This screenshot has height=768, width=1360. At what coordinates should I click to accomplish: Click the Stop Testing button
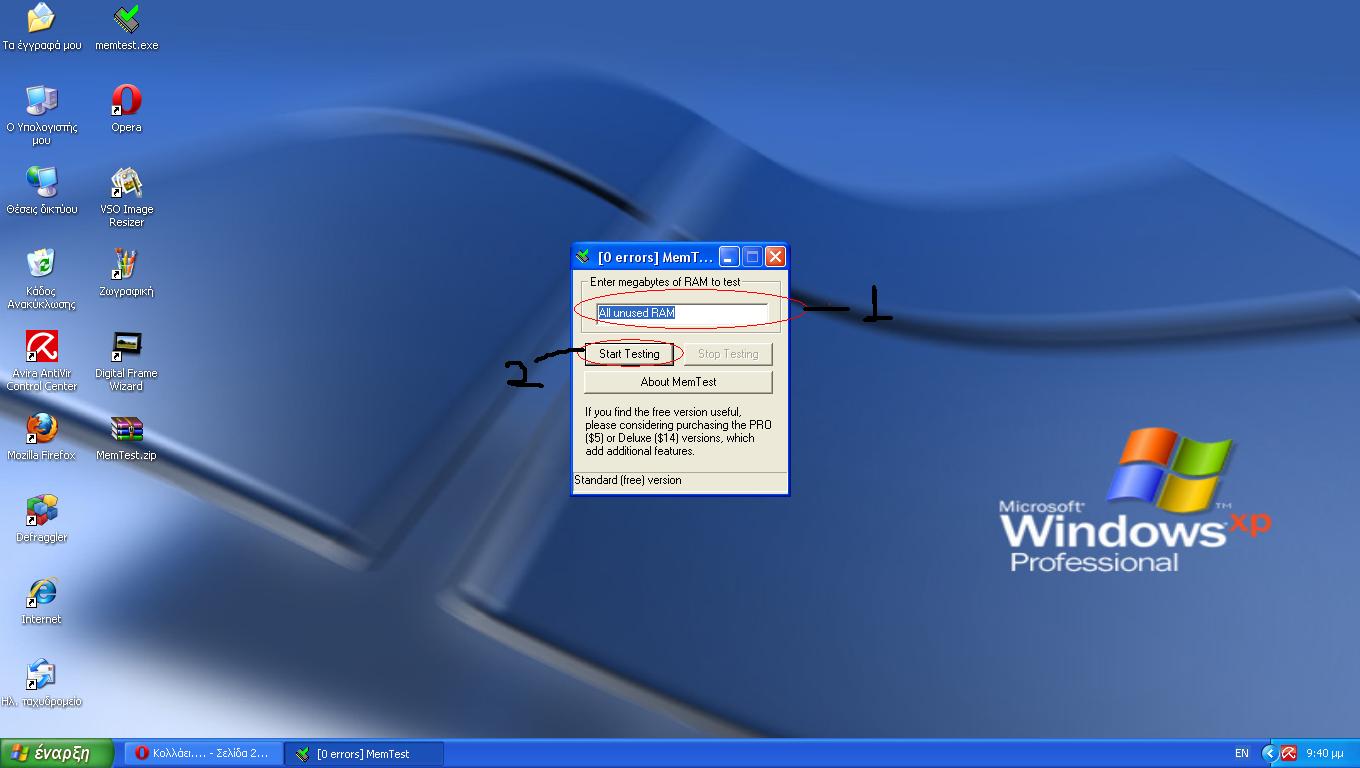[x=728, y=354]
